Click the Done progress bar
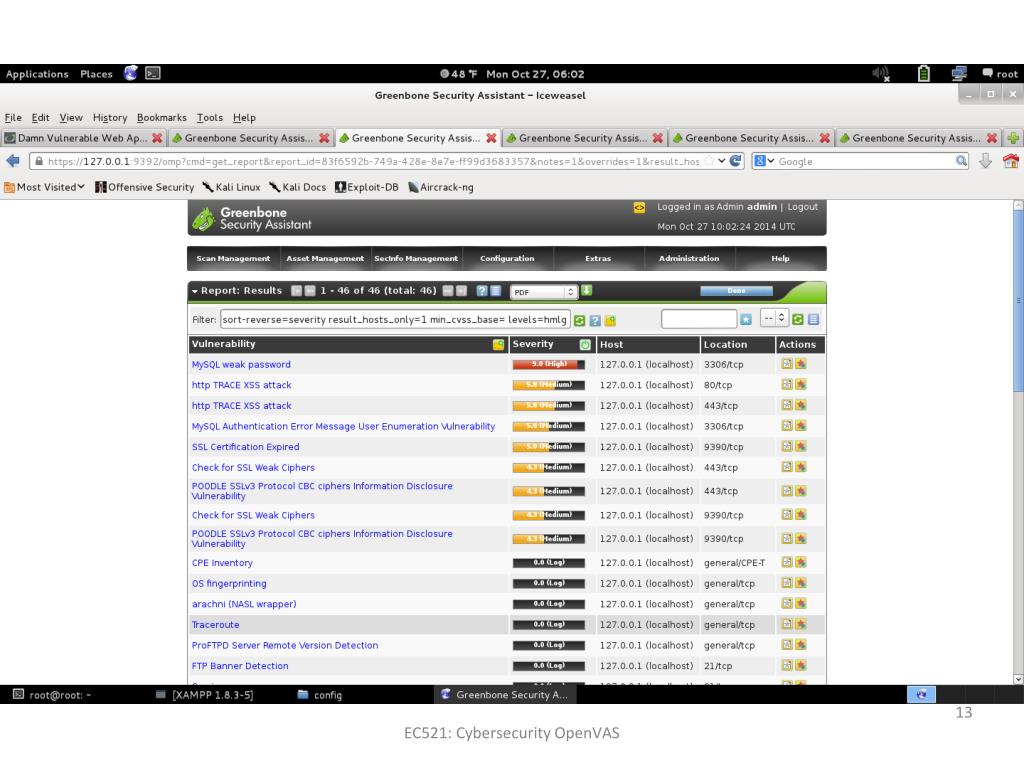The width and height of the screenshot is (1024, 768). tap(736, 291)
